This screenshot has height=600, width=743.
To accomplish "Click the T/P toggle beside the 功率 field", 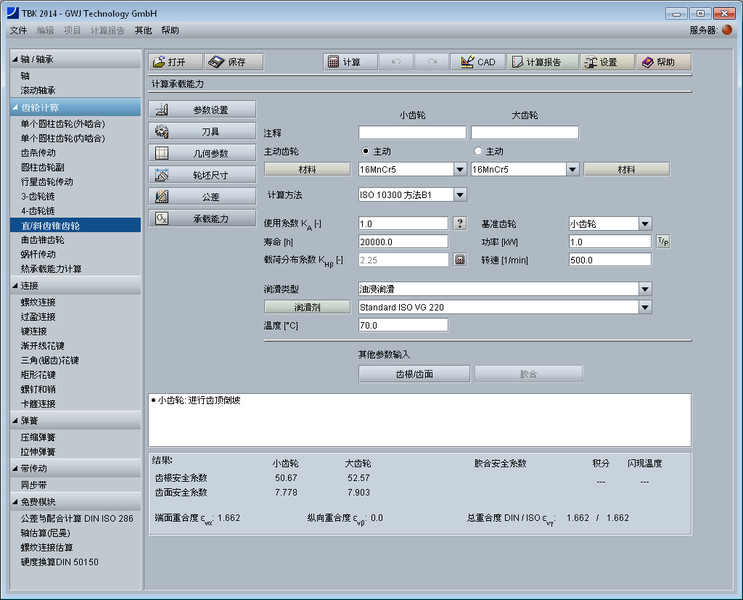I will click(662, 242).
